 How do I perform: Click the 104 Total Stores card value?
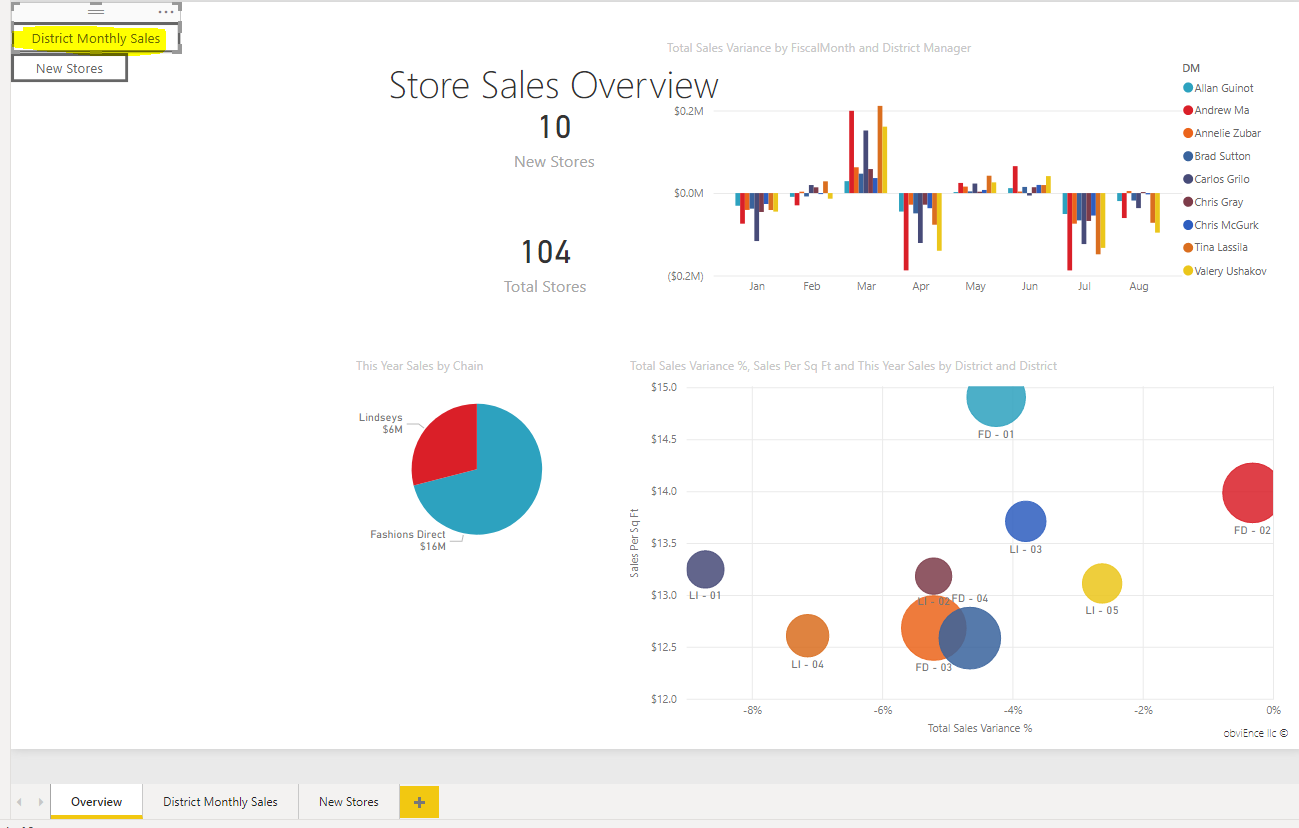545,251
